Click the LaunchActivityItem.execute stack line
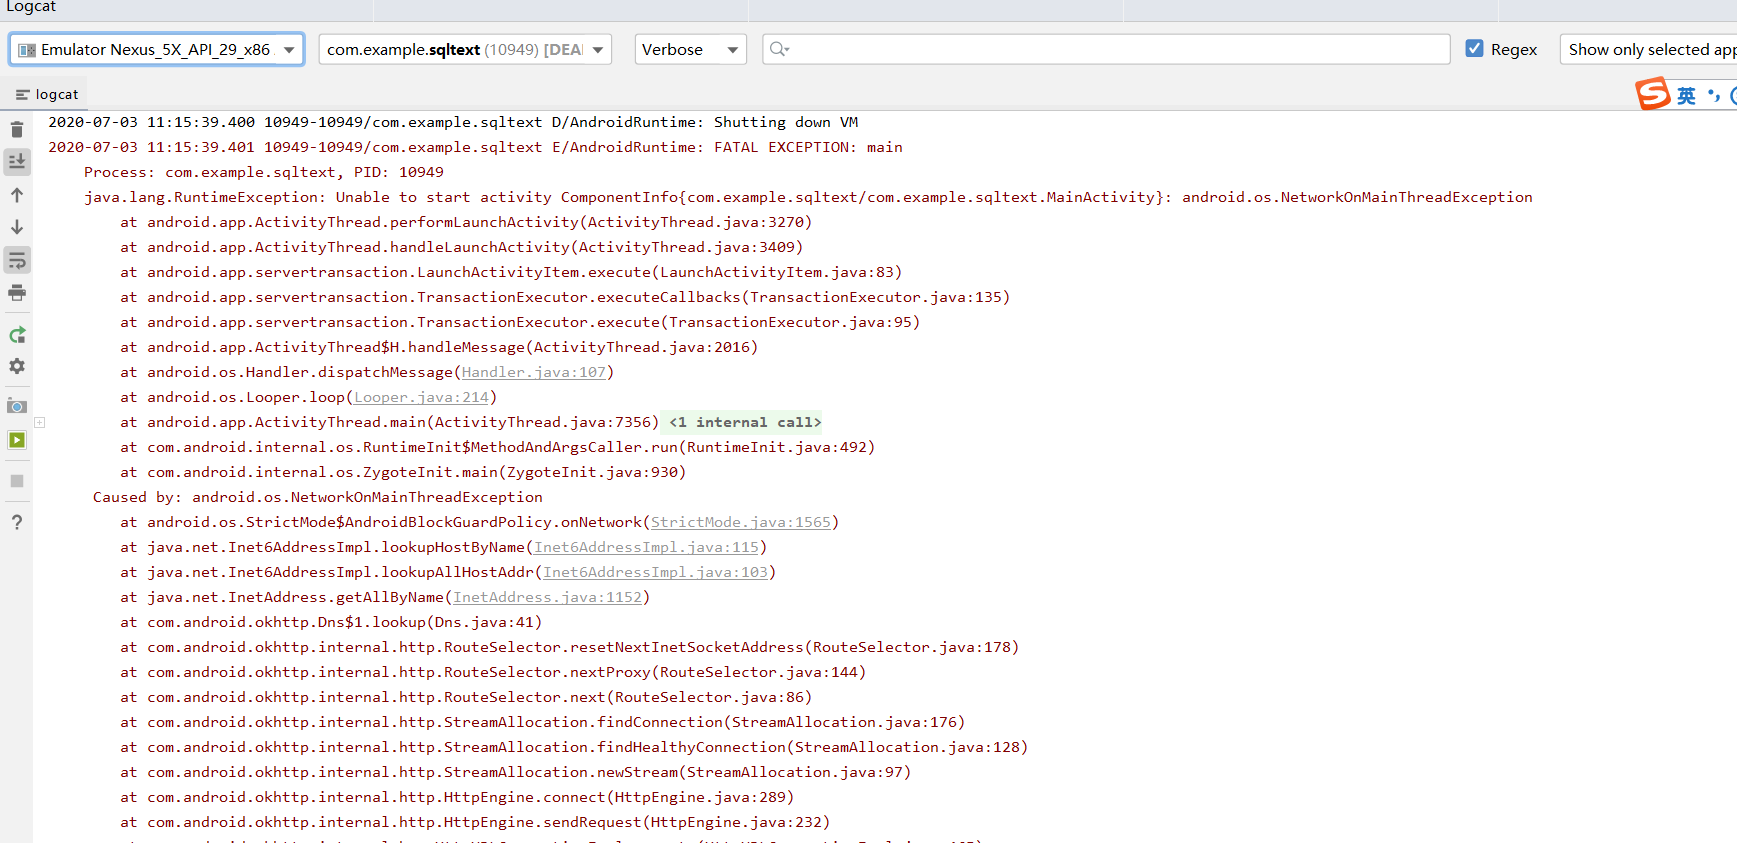The width and height of the screenshot is (1737, 843). click(x=511, y=272)
